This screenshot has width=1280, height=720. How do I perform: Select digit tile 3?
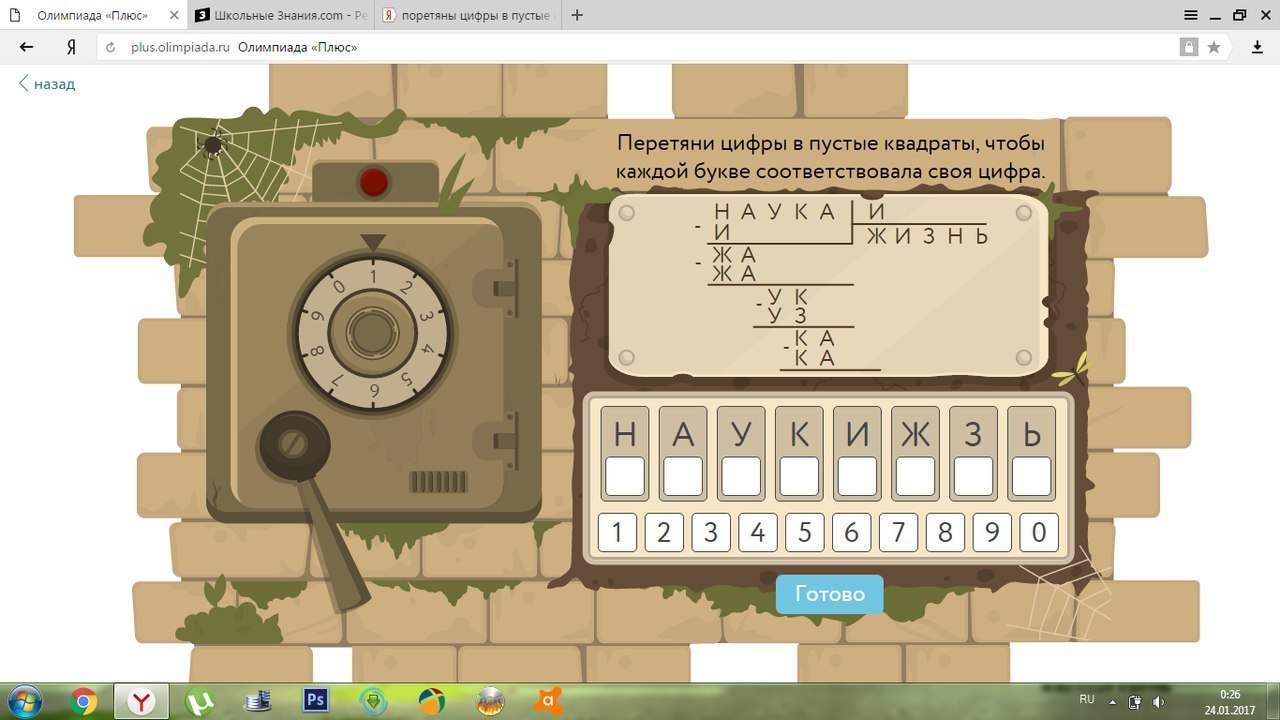711,533
